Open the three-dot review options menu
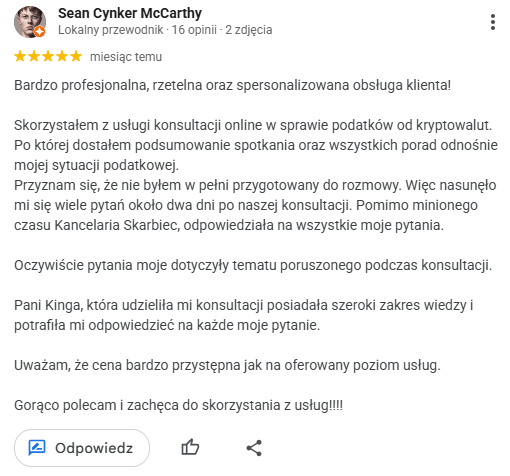Image resolution: width=510 pixels, height=476 pixels. pyautogui.click(x=493, y=22)
